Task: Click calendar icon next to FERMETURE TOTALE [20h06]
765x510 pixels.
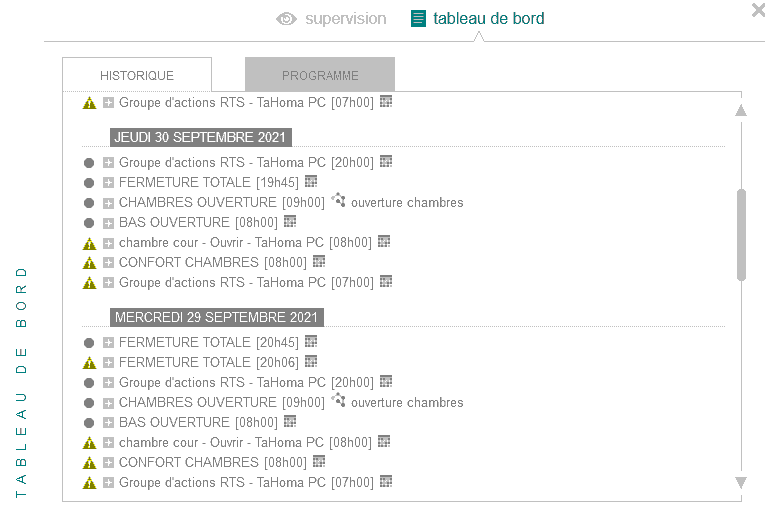Action: click(311, 361)
